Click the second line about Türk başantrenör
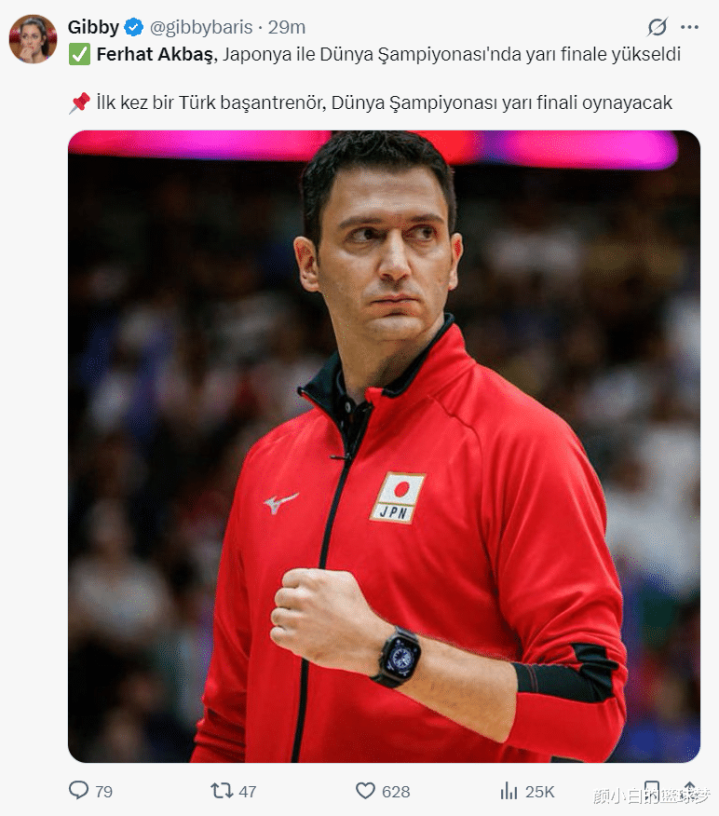The height and width of the screenshot is (816, 719). pos(370,103)
